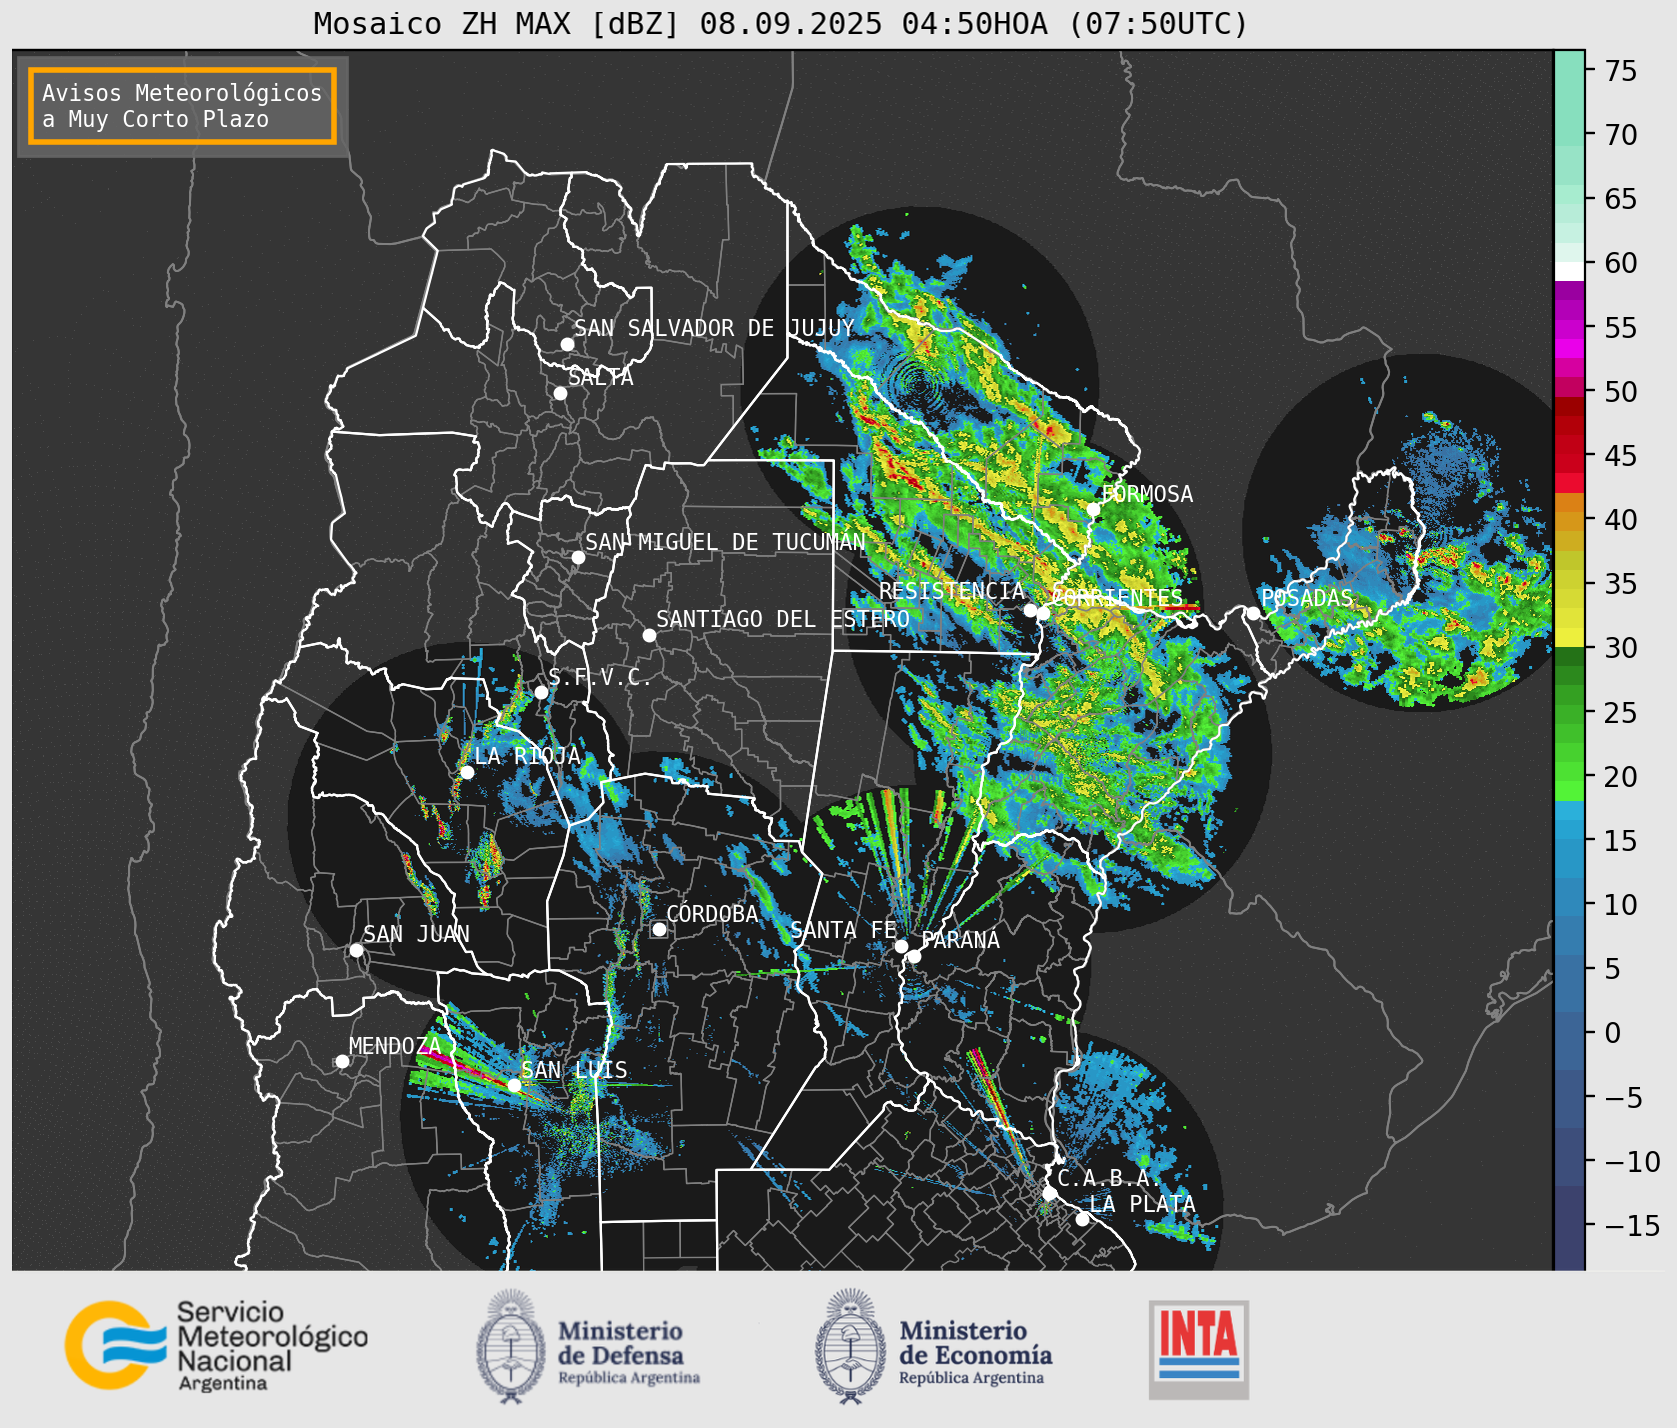The height and width of the screenshot is (1428, 1677).
Task: Click the Servicio Meteorológico Nacional logo
Action: [x=217, y=1345]
